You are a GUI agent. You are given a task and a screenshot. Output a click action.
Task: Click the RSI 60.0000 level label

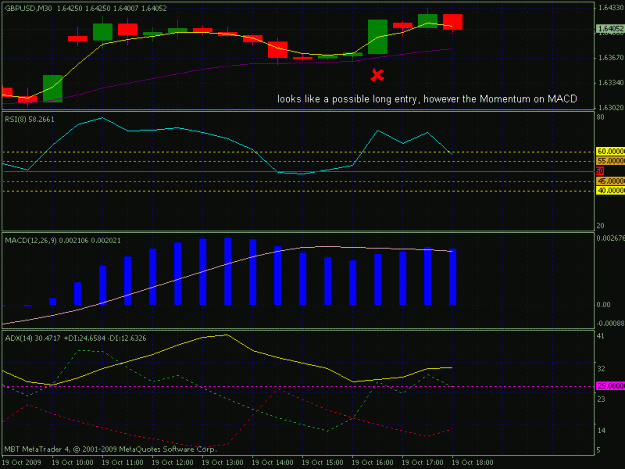click(x=610, y=151)
